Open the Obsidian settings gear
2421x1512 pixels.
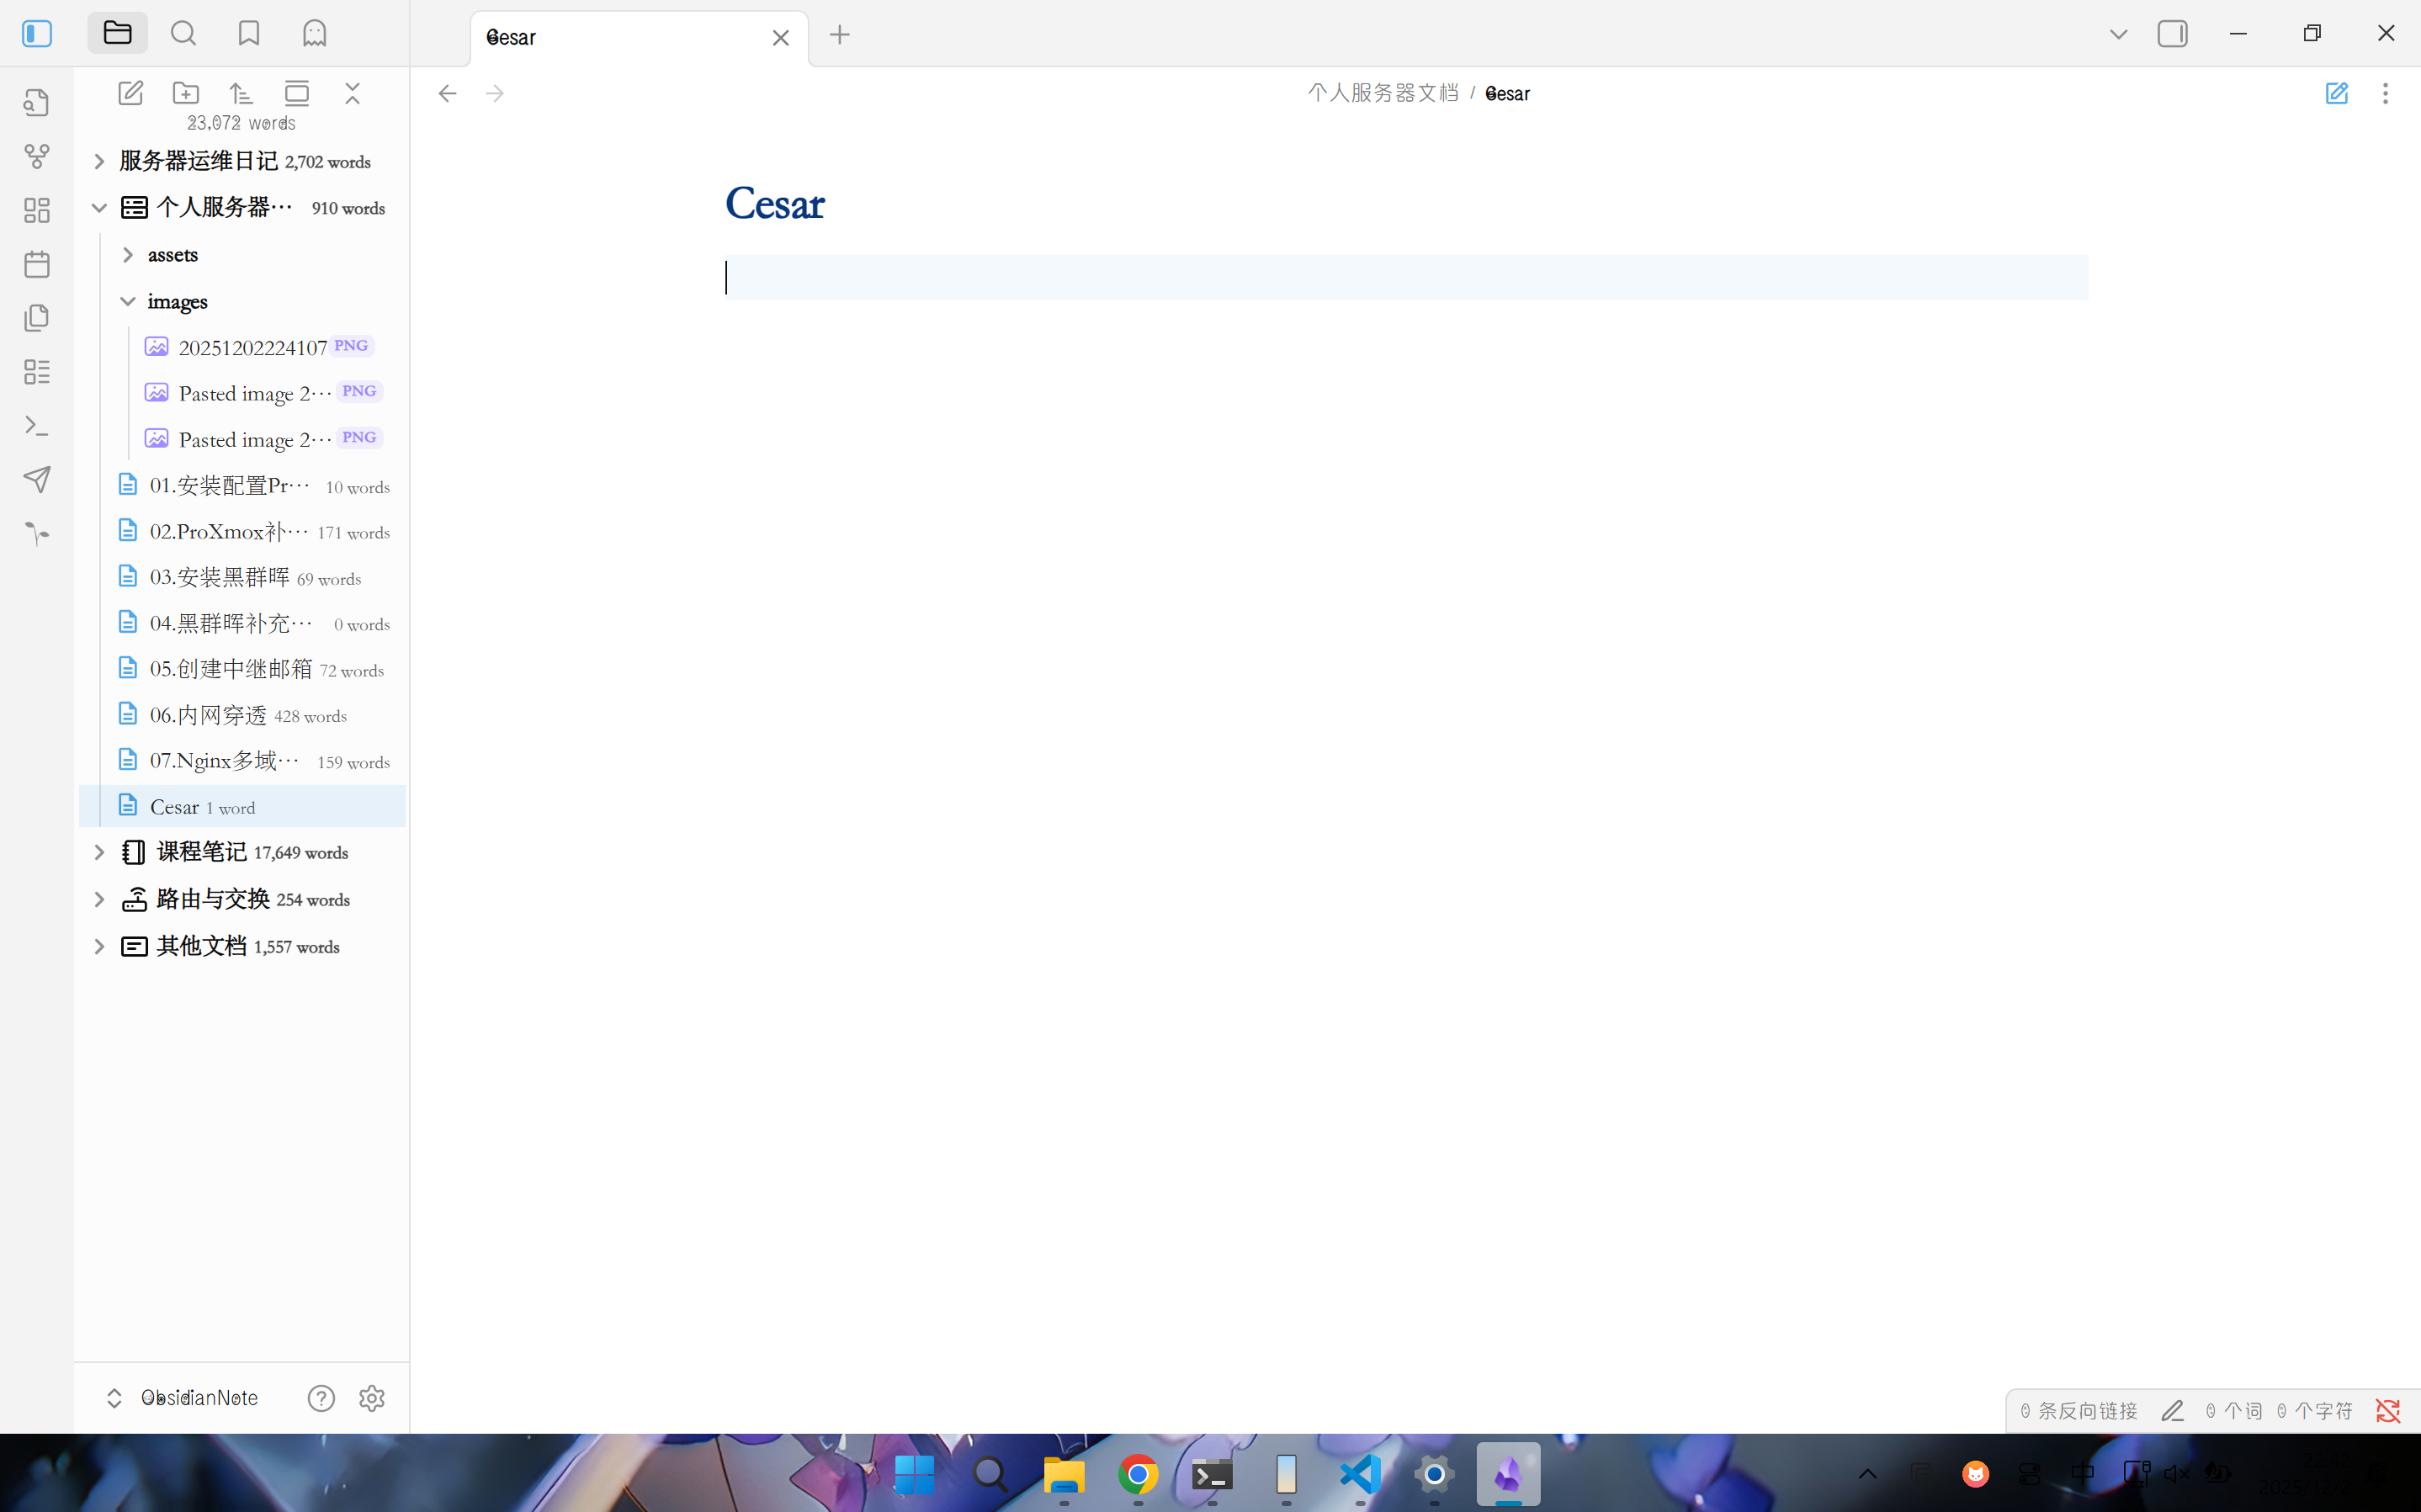click(x=372, y=1398)
